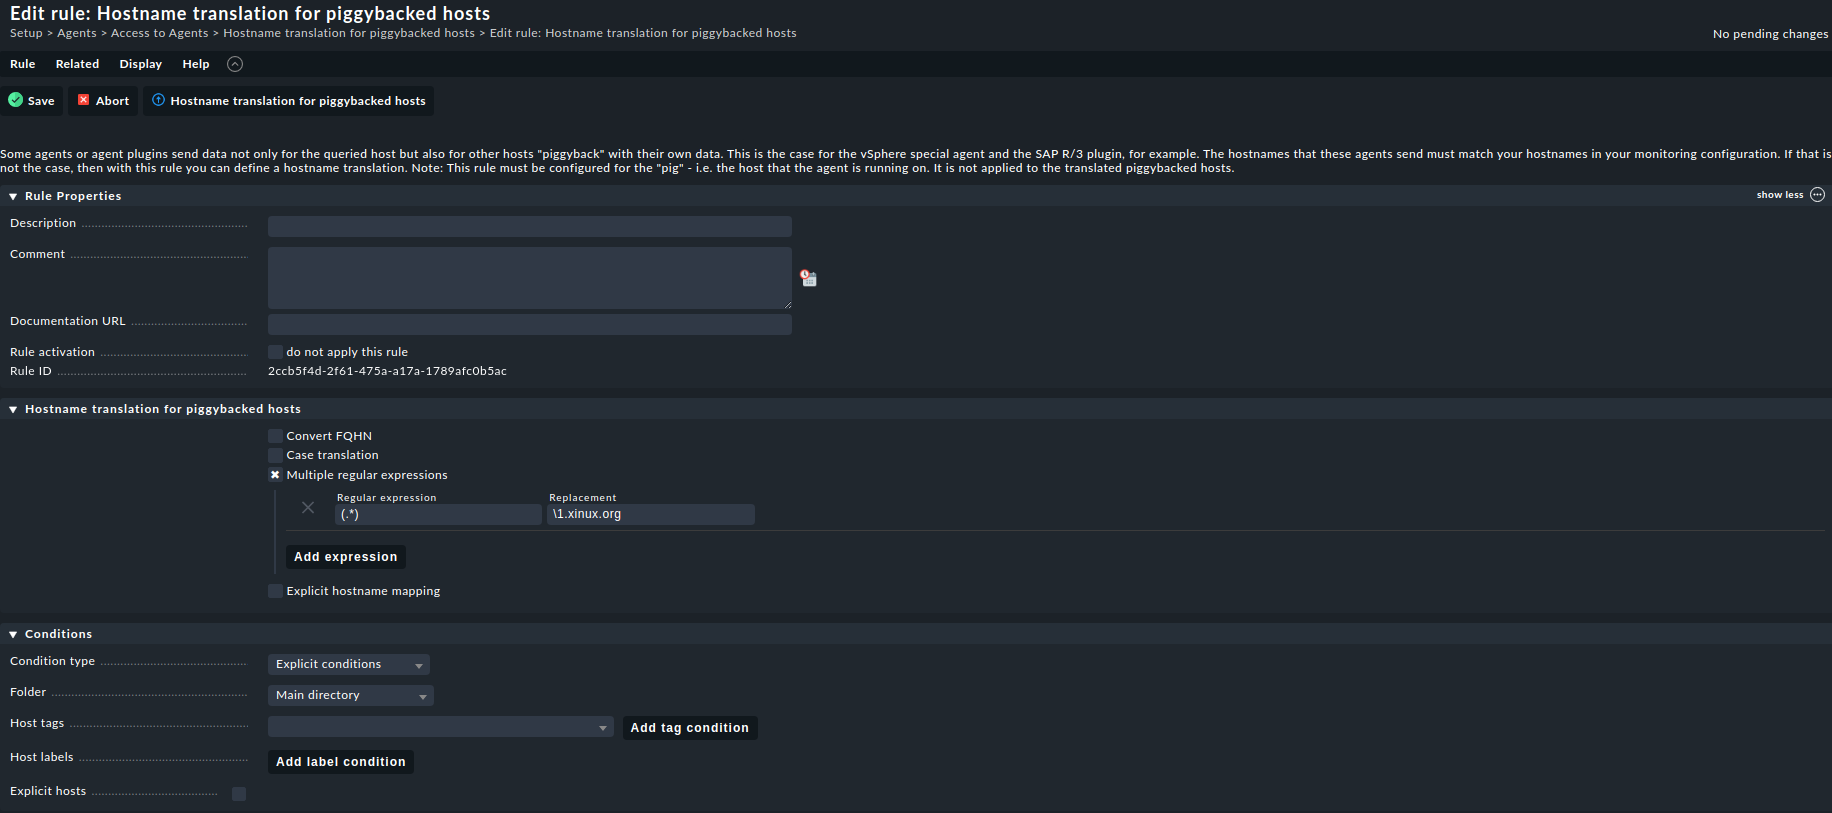The width and height of the screenshot is (1832, 813).
Task: Click the Add expression button
Action: coord(345,557)
